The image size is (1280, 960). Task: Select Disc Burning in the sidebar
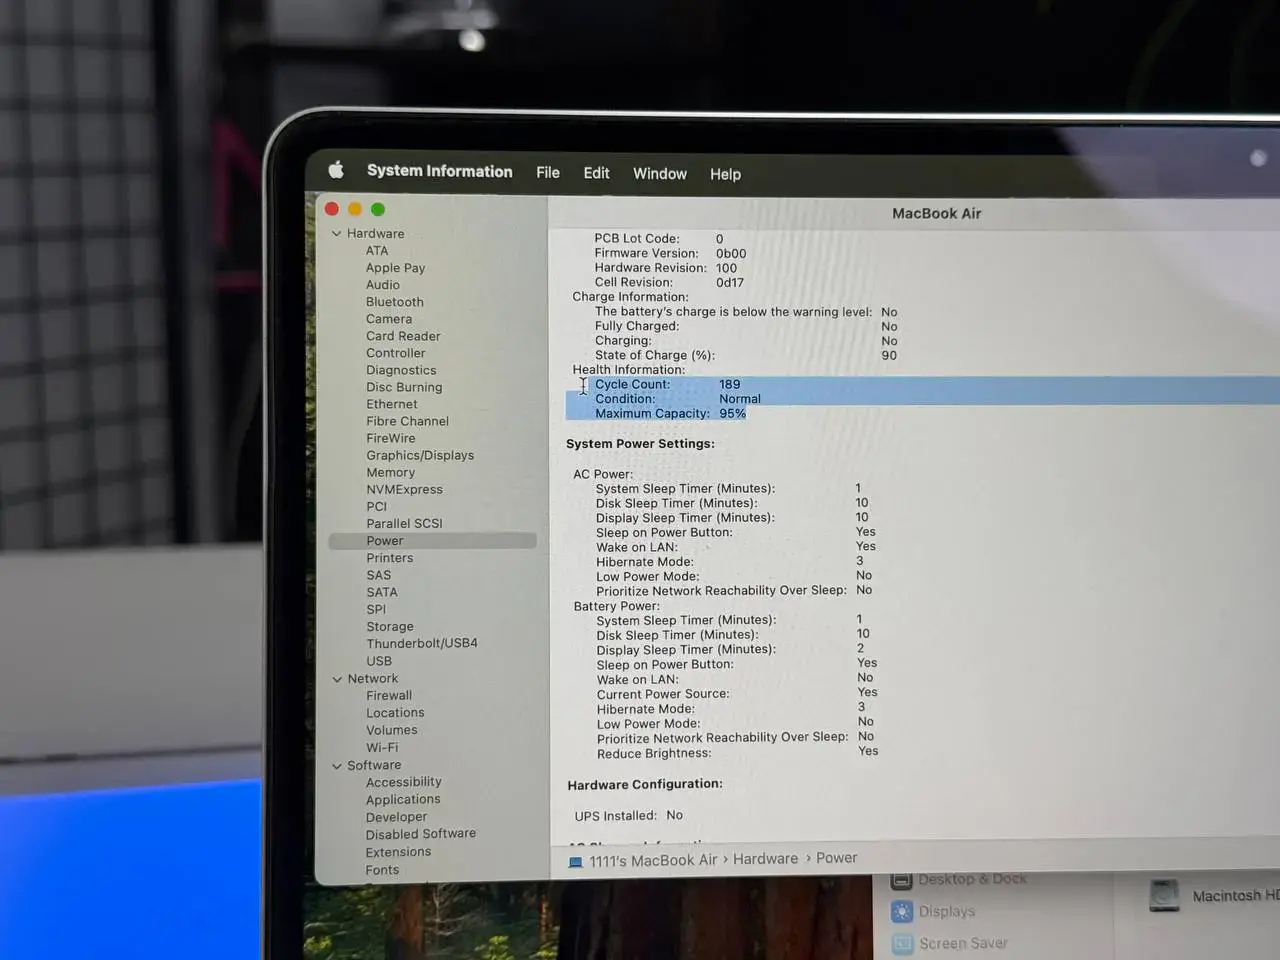tap(403, 387)
